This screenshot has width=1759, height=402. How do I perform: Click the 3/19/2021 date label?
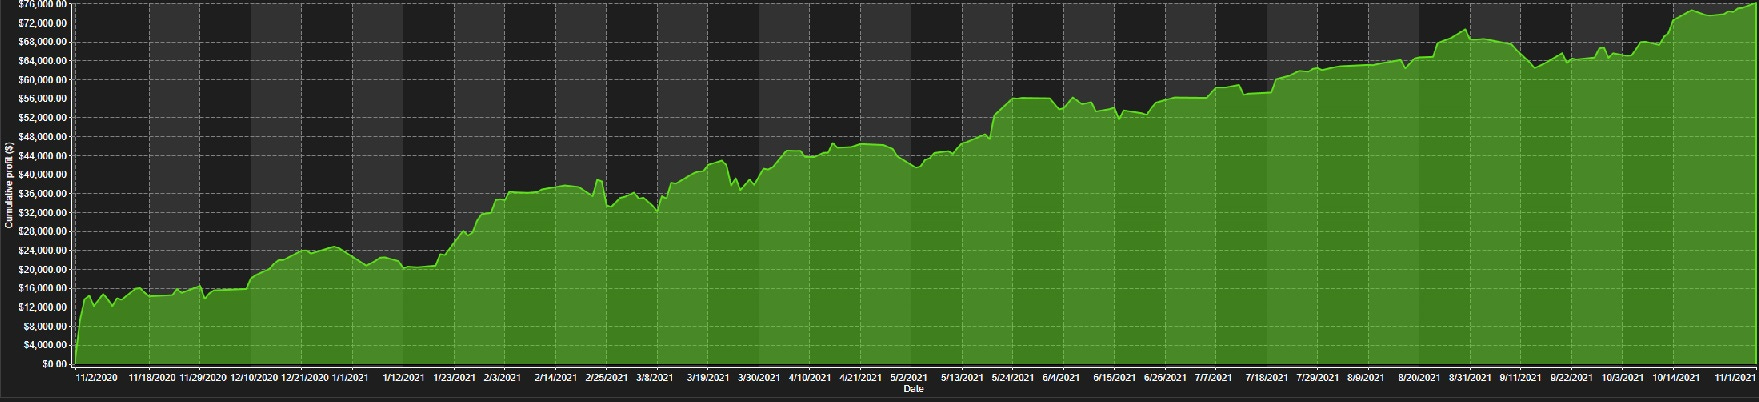[x=707, y=379]
